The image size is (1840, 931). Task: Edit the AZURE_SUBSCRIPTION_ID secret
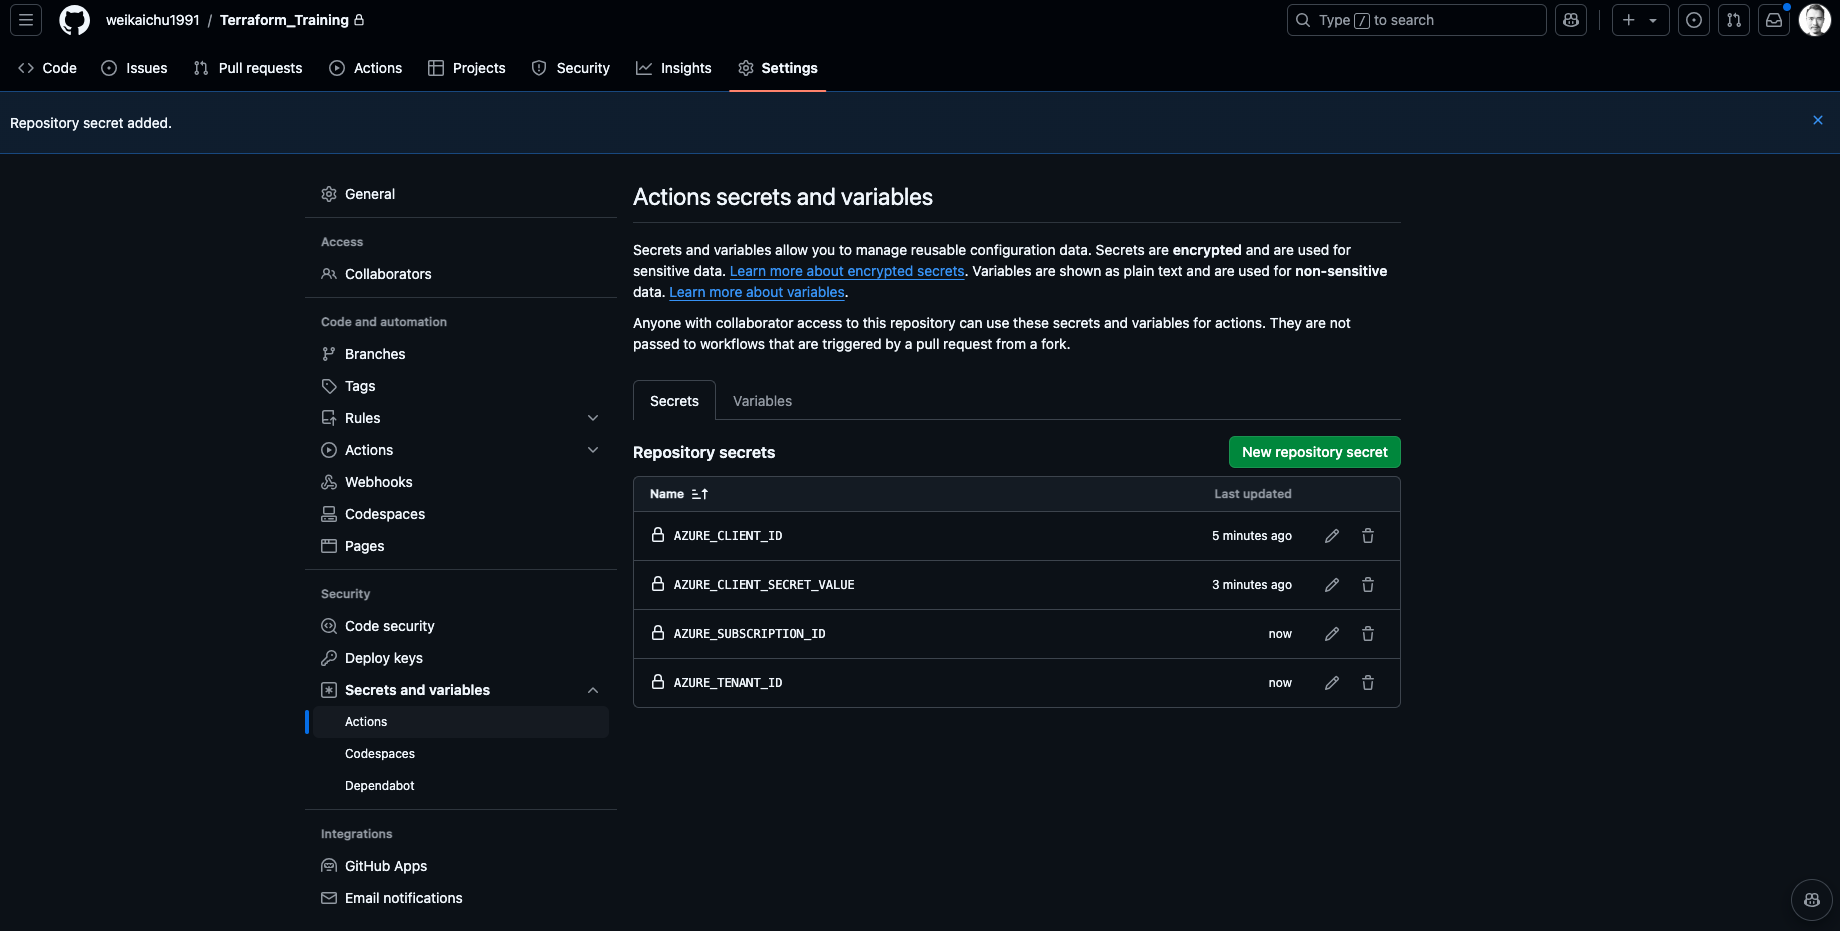coord(1332,634)
